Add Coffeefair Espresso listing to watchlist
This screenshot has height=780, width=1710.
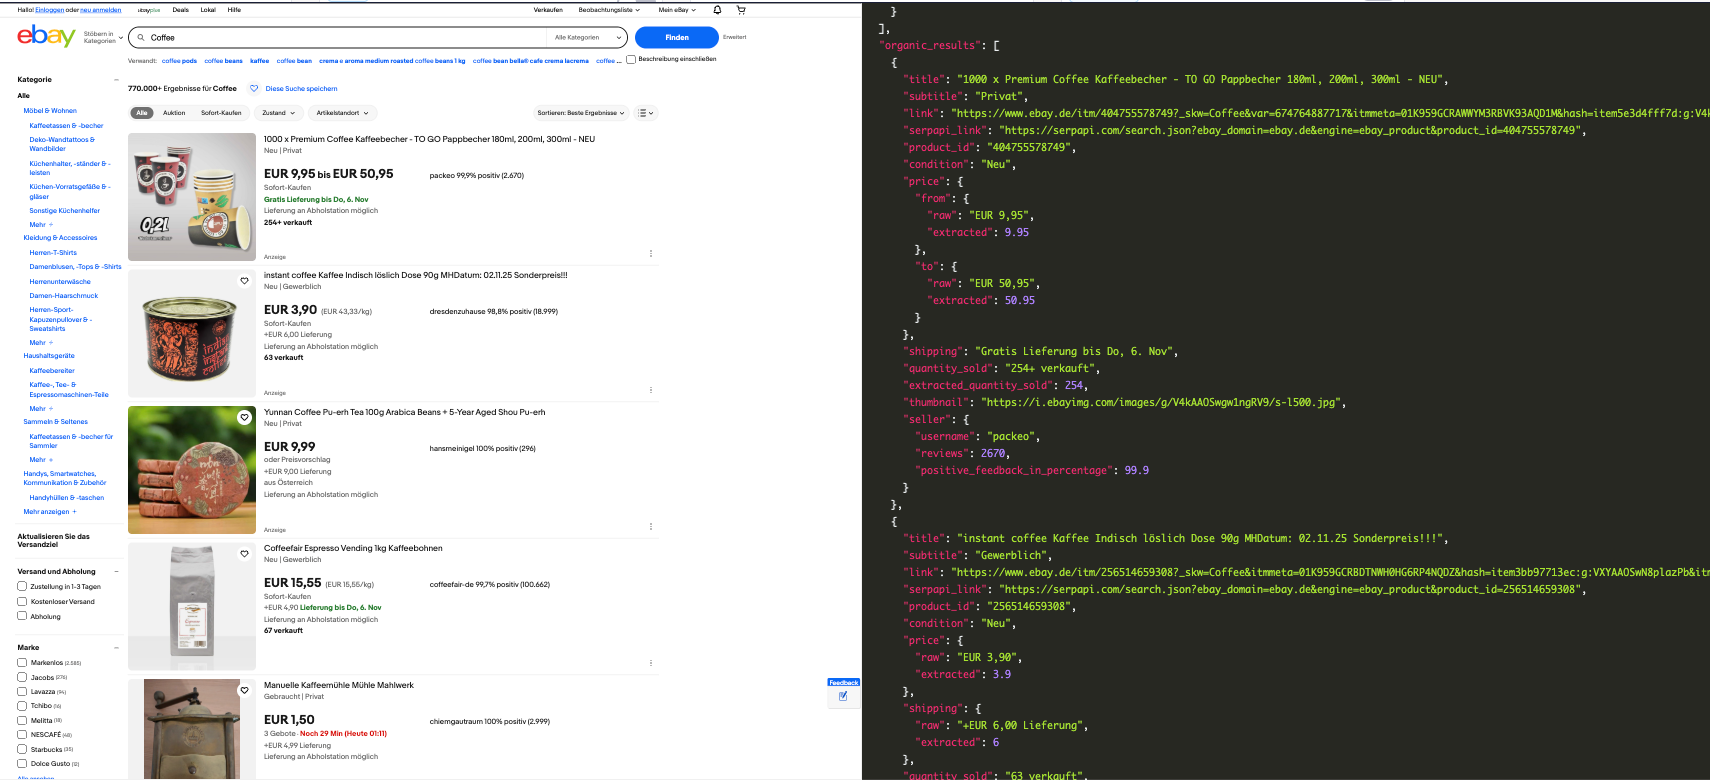pos(244,554)
